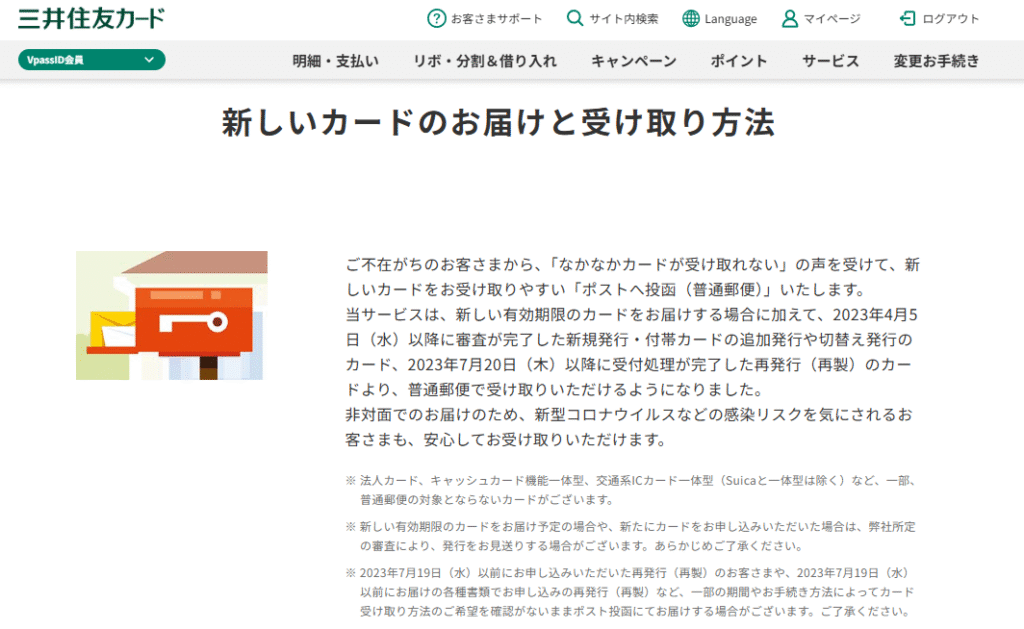Click the question mark support icon
The width and height of the screenshot is (1024, 629).
point(436,18)
